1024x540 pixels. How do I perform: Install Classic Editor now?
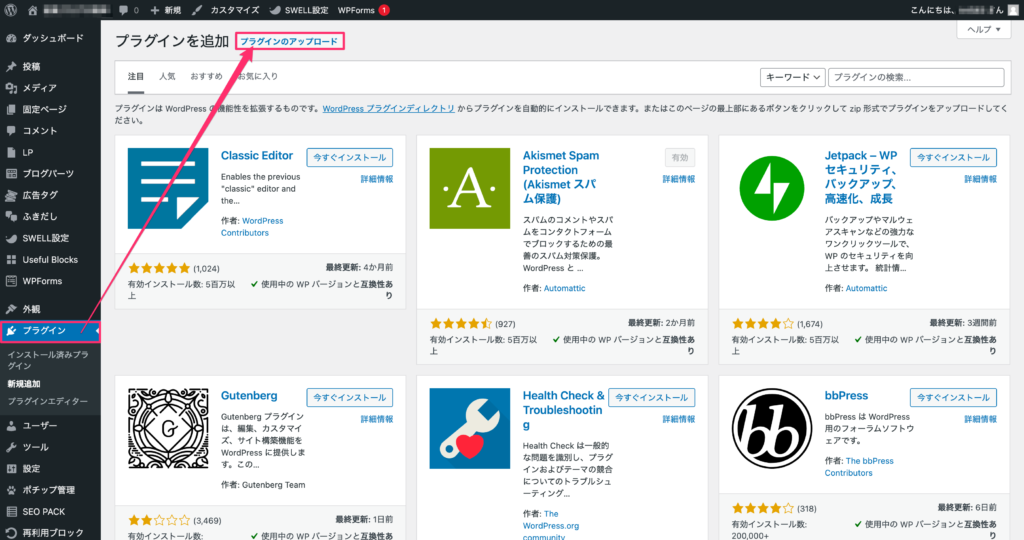349,157
